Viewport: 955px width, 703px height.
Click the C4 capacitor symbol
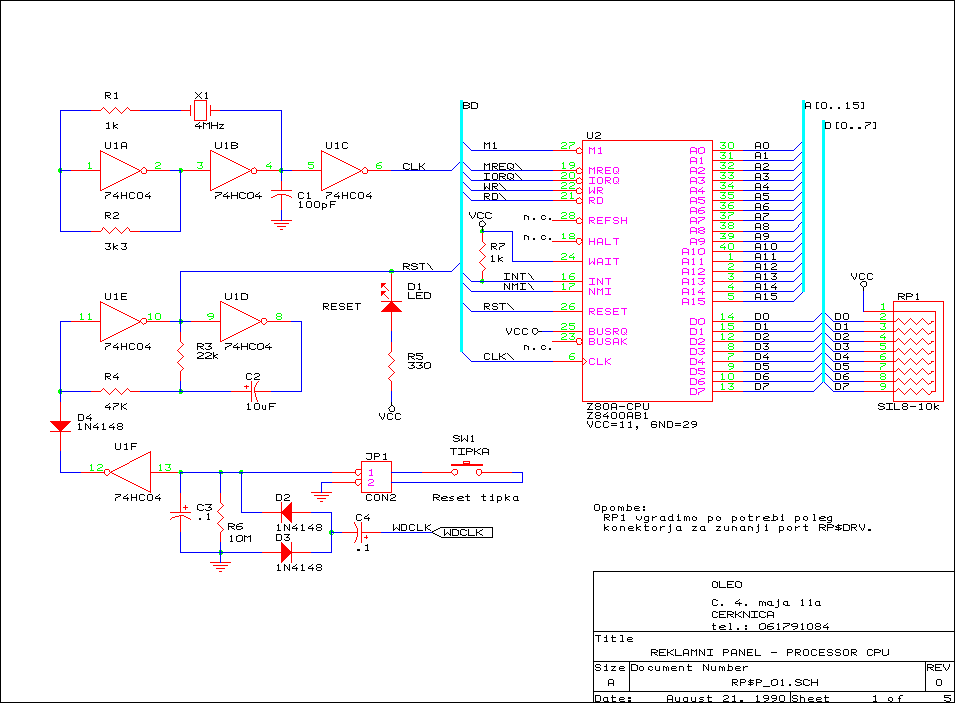[x=362, y=532]
